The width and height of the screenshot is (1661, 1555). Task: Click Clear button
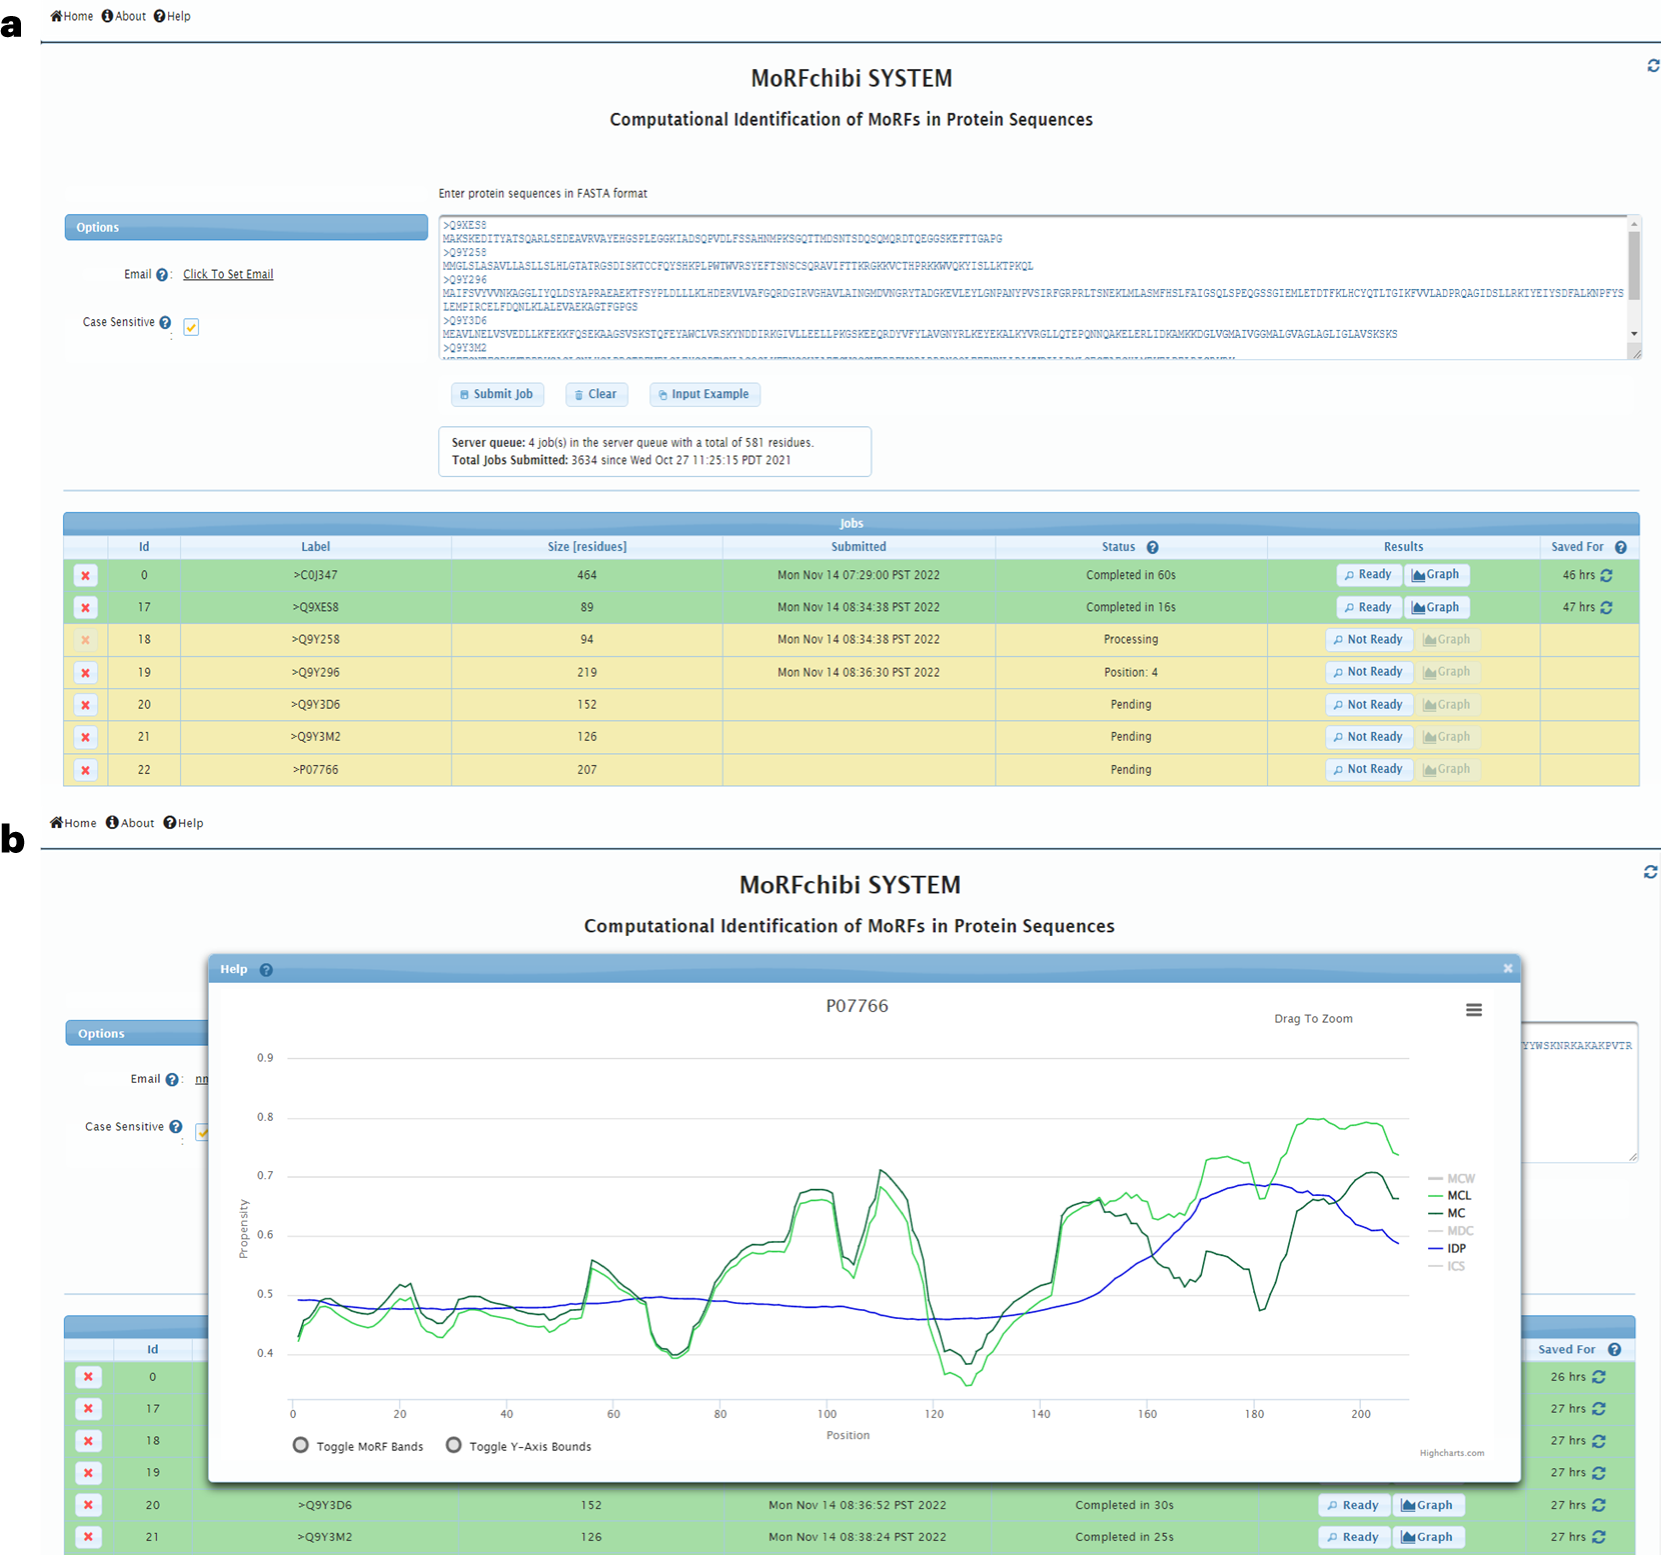click(596, 394)
